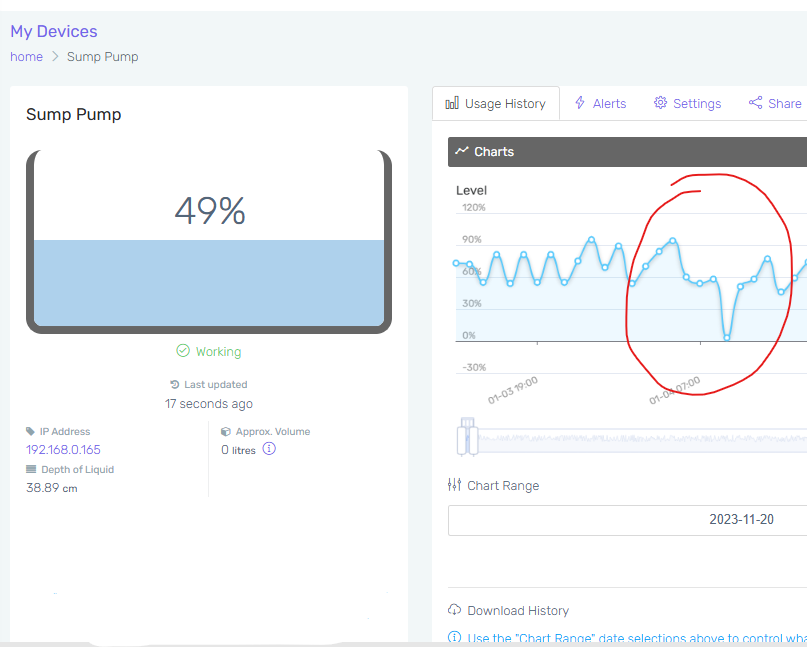Click the green Working status check icon
The width and height of the screenshot is (807, 647).
click(183, 351)
